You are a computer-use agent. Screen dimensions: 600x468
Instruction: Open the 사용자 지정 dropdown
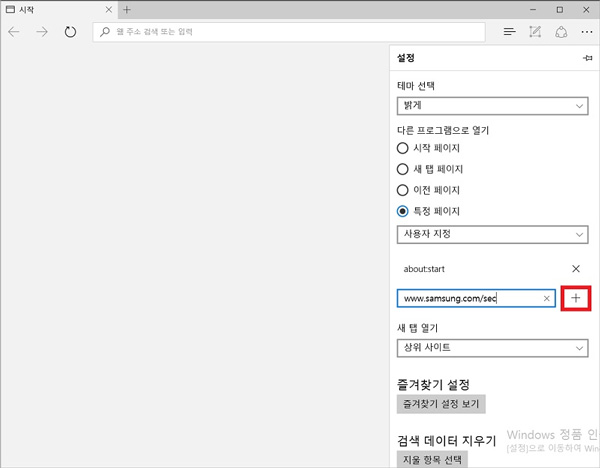[x=492, y=234]
